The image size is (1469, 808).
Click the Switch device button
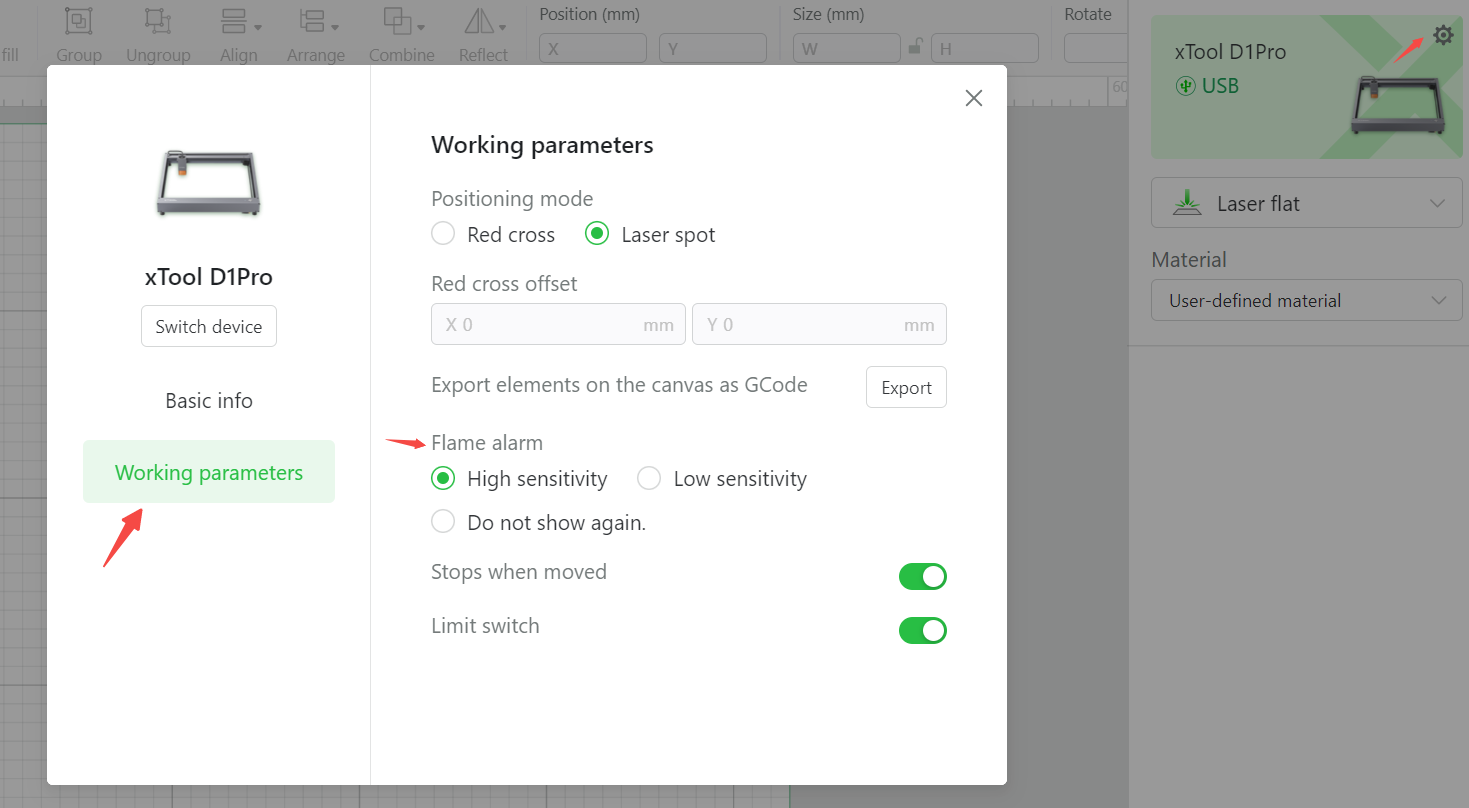click(209, 327)
